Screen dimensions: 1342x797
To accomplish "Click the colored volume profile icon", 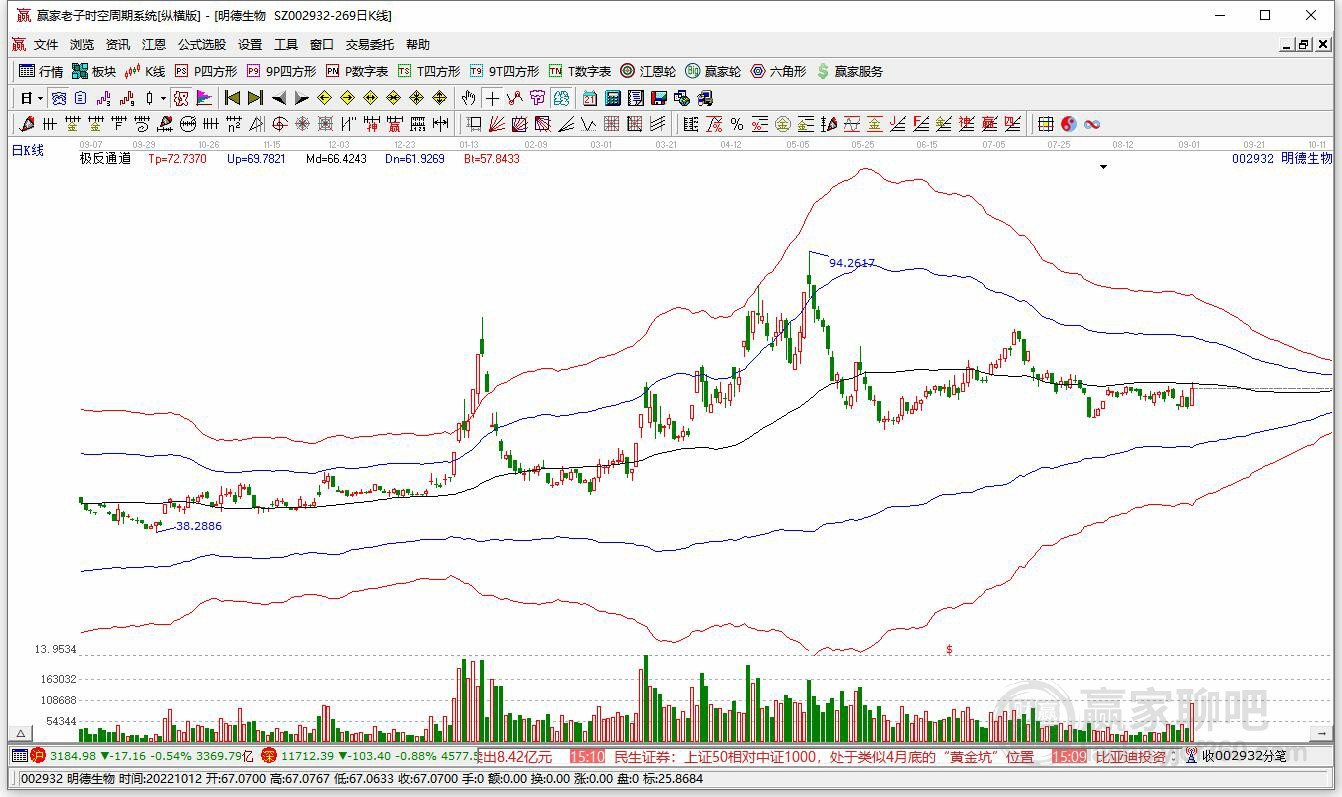I will (x=205, y=98).
